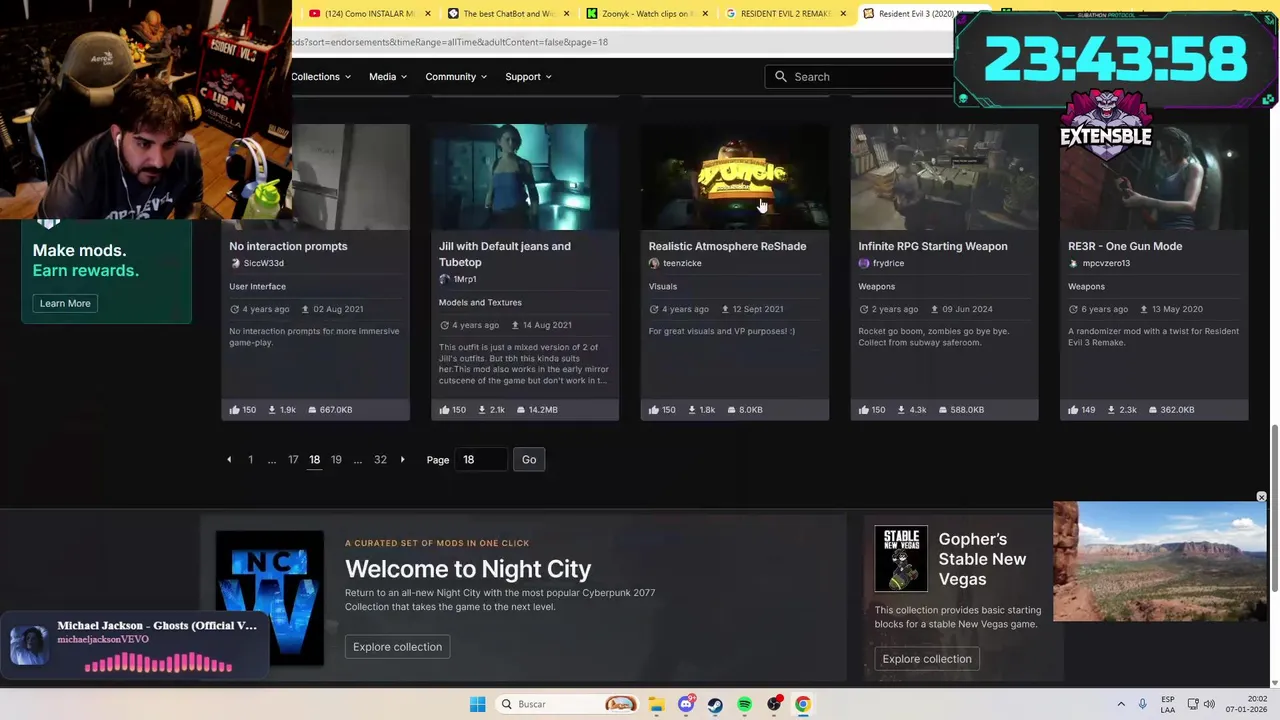Open Infinite RPG Starting Weapon thumbnail
Viewport: 1280px width, 720px height.
click(944, 177)
